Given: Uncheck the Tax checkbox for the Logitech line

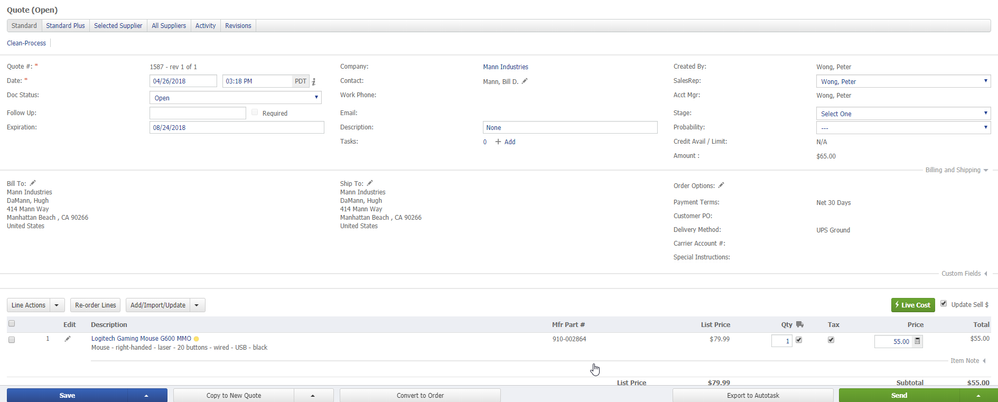Looking at the screenshot, I should click(x=831, y=340).
